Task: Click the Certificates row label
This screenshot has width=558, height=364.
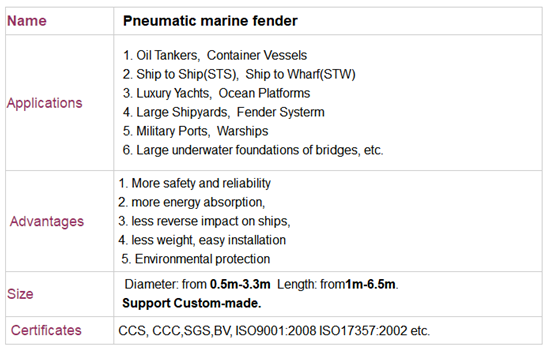Action: [46, 330]
